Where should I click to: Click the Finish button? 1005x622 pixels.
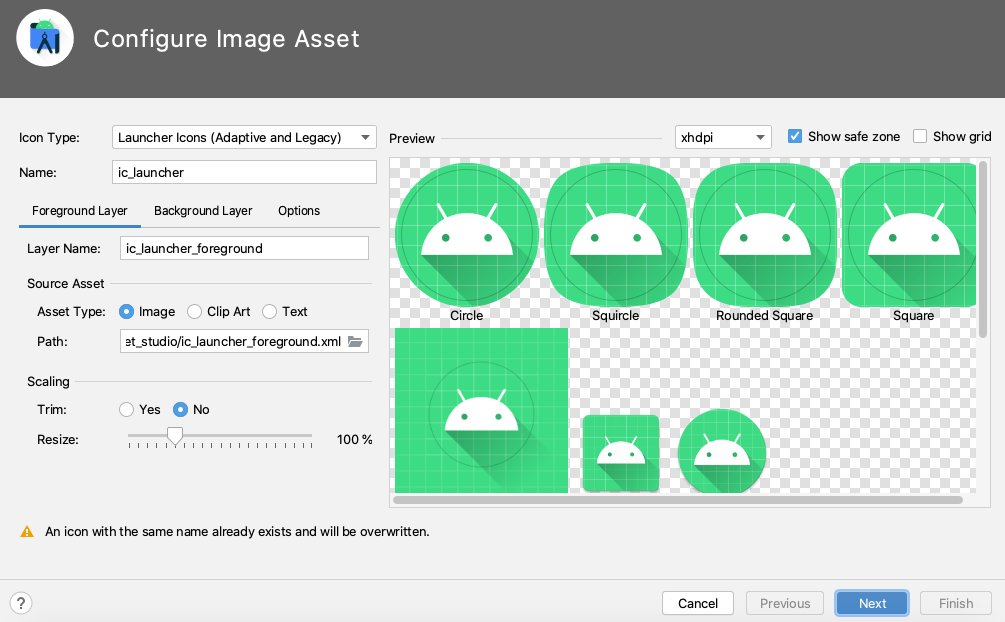pyautogui.click(x=956, y=603)
